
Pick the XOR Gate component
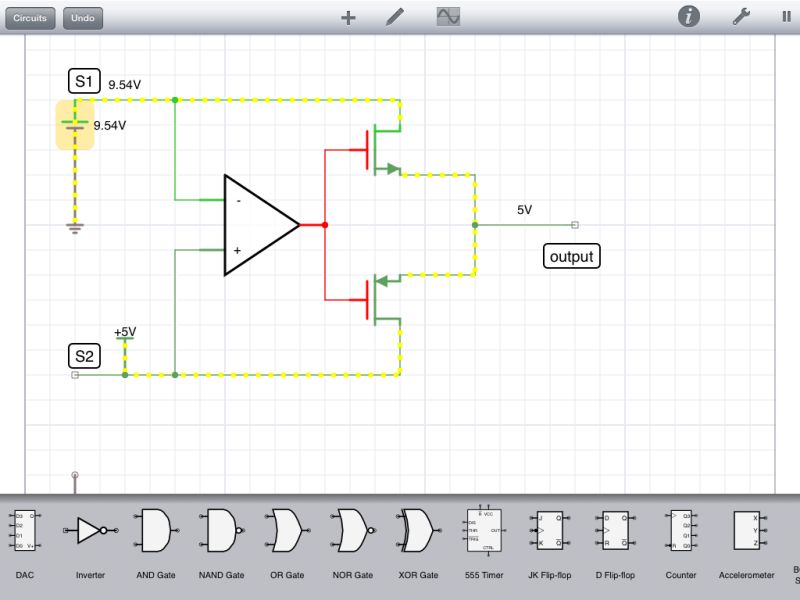tap(418, 532)
